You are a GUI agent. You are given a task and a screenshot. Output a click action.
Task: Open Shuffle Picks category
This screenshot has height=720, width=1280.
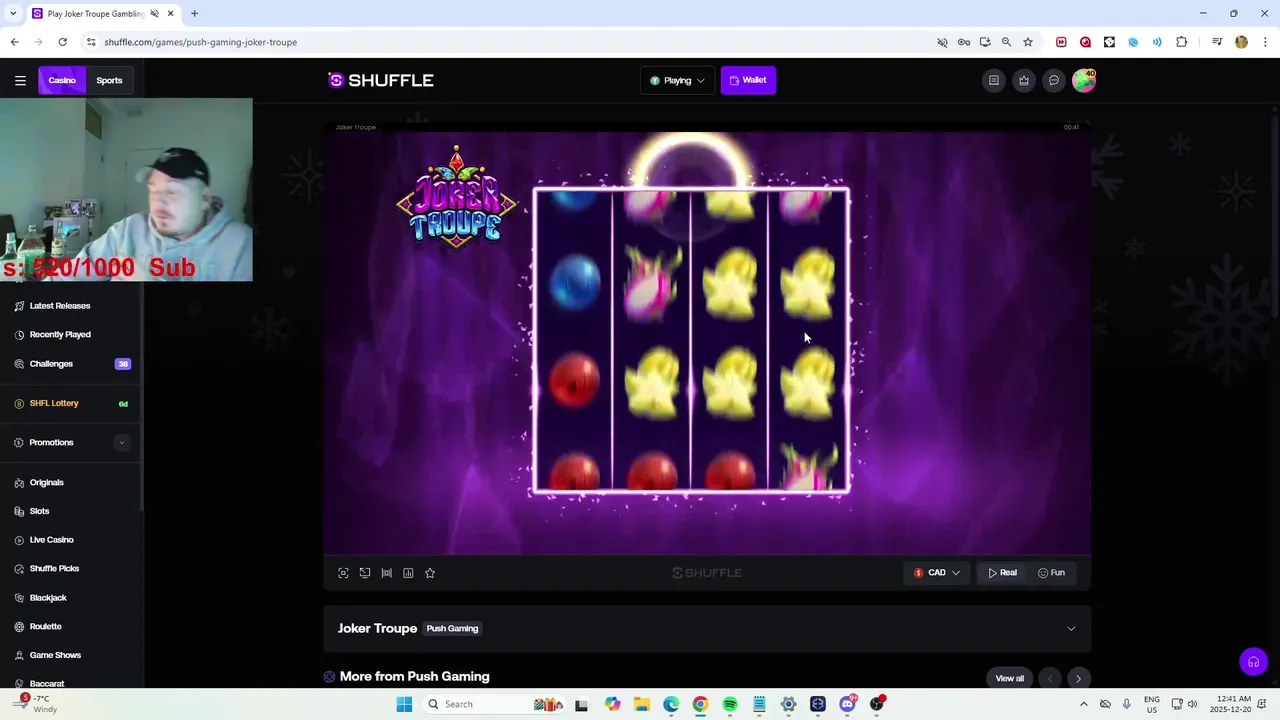pyautogui.click(x=54, y=568)
